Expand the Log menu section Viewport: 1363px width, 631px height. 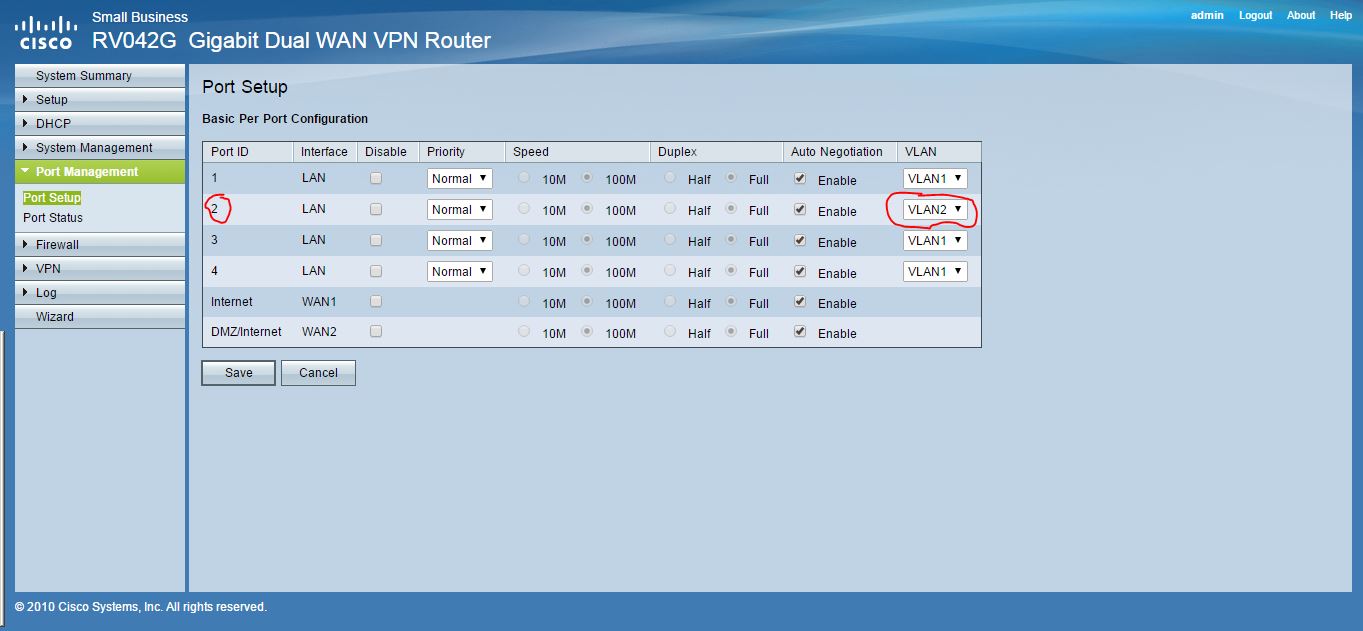pyautogui.click(x=100, y=292)
